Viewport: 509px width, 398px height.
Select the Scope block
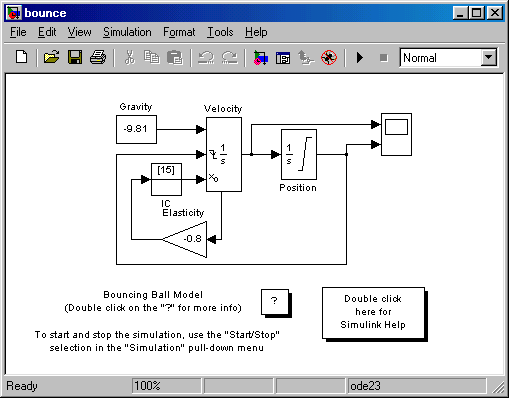pos(396,134)
